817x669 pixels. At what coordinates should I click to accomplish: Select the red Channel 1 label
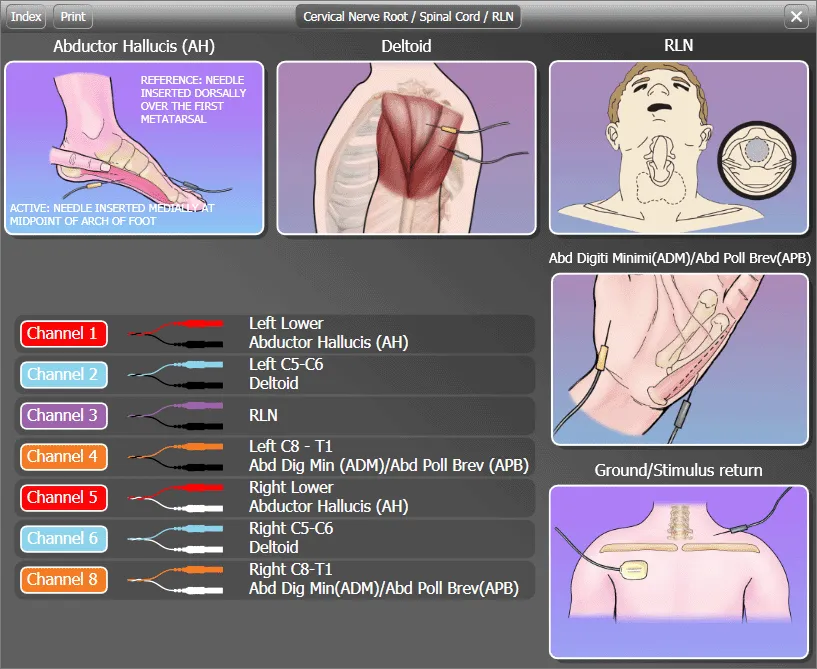click(64, 333)
